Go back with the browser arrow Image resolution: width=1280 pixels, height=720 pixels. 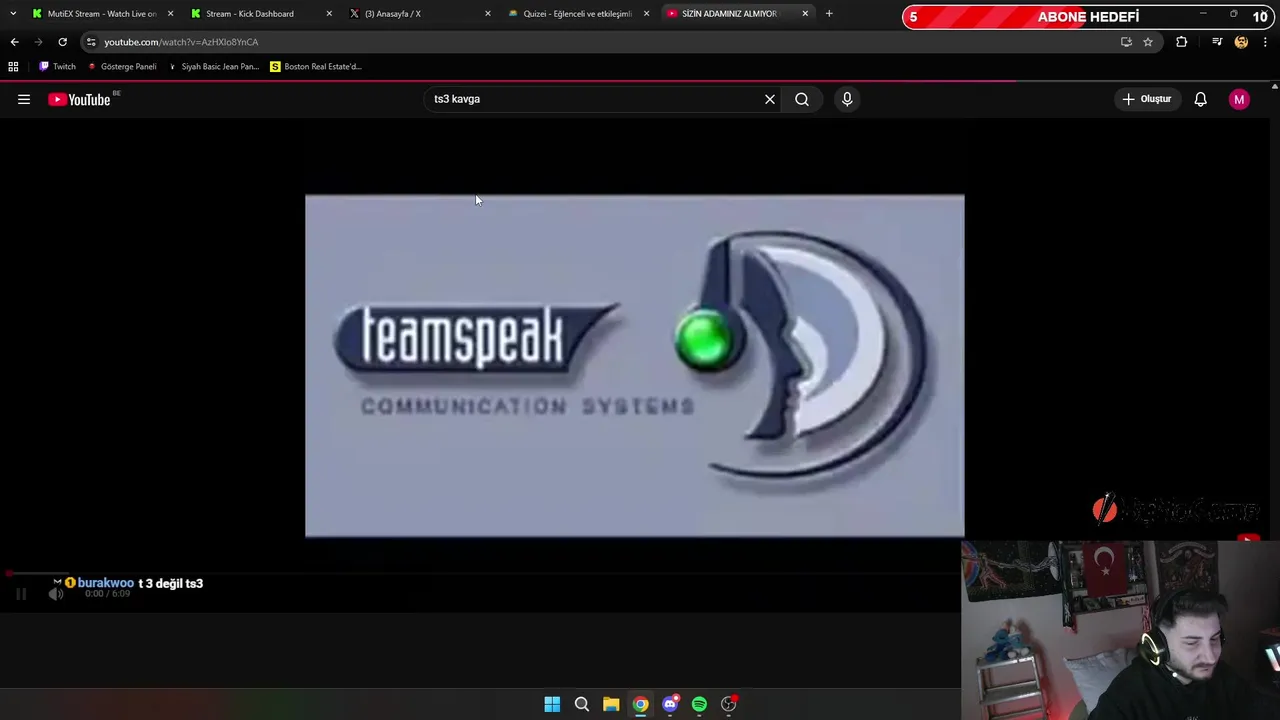click(x=14, y=42)
